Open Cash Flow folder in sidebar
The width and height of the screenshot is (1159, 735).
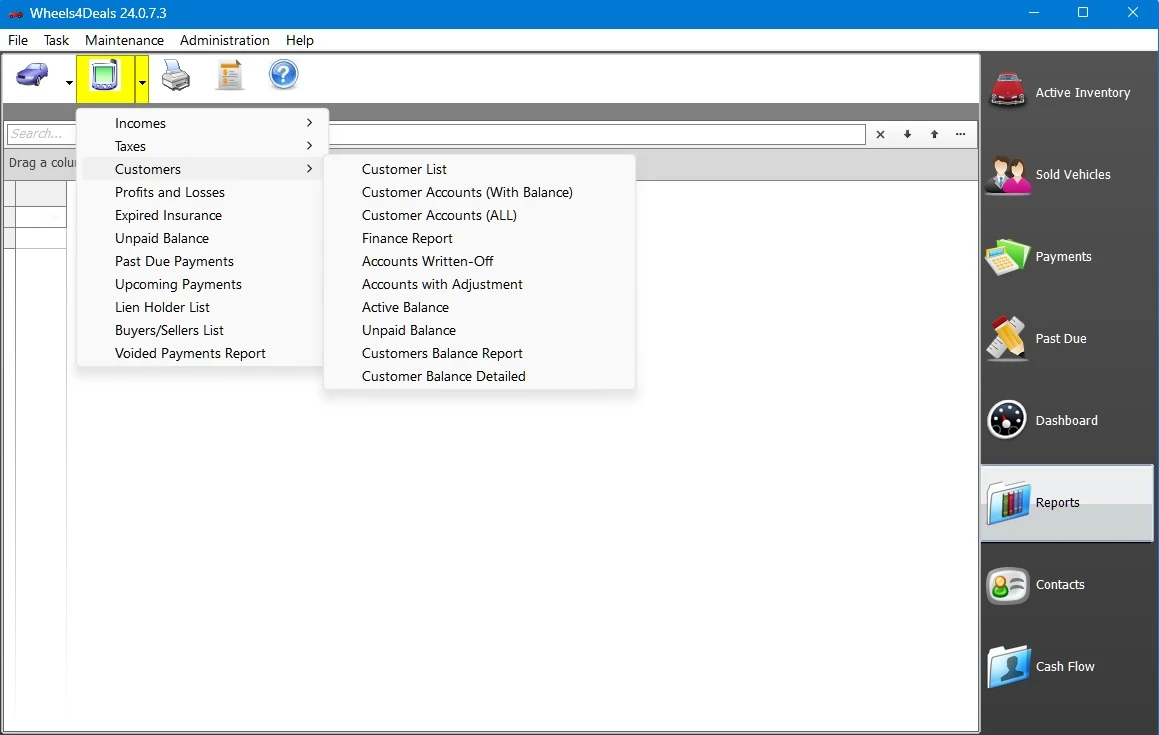click(x=1066, y=666)
